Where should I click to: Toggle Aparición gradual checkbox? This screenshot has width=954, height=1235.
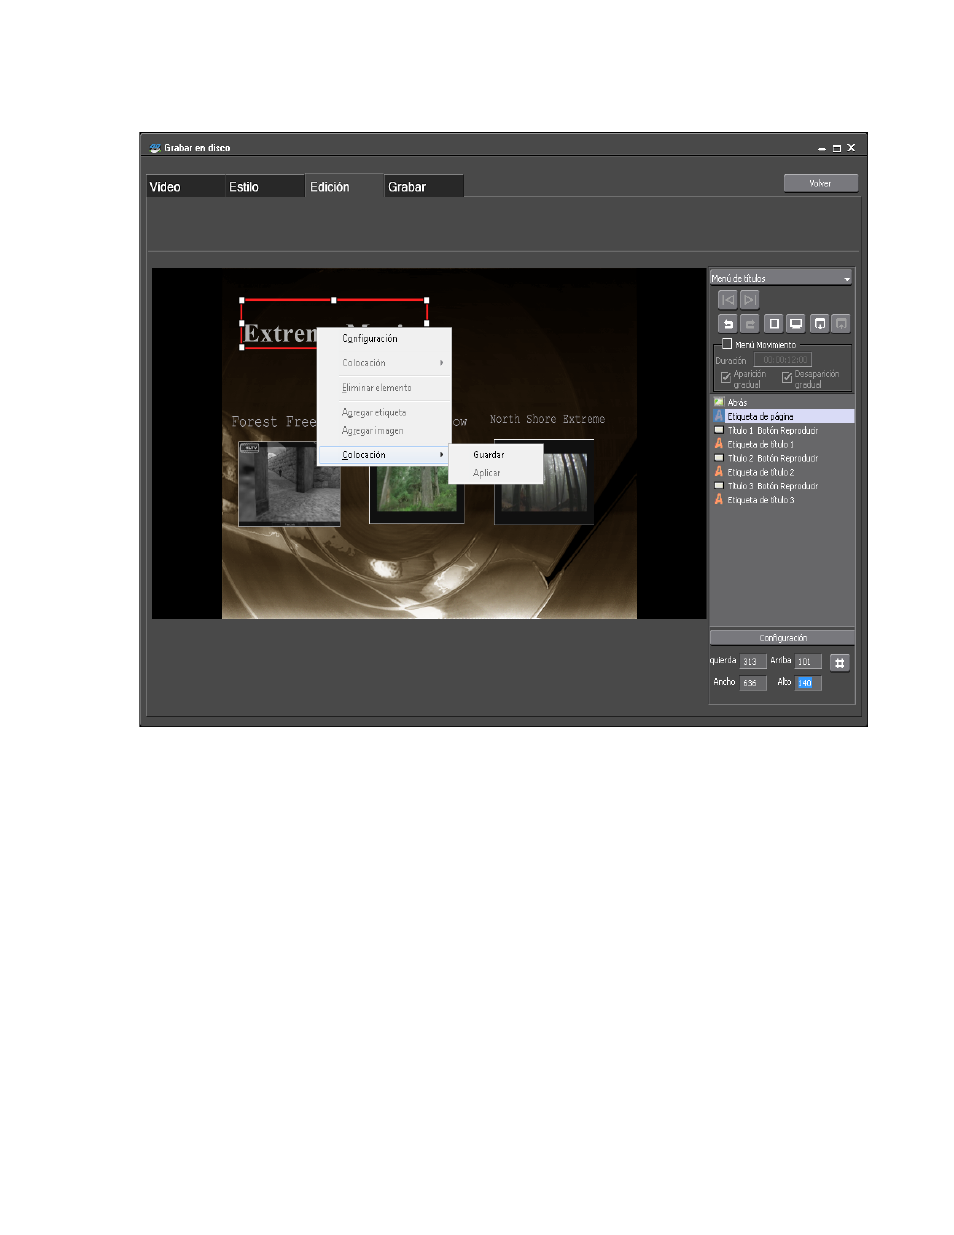click(x=726, y=377)
